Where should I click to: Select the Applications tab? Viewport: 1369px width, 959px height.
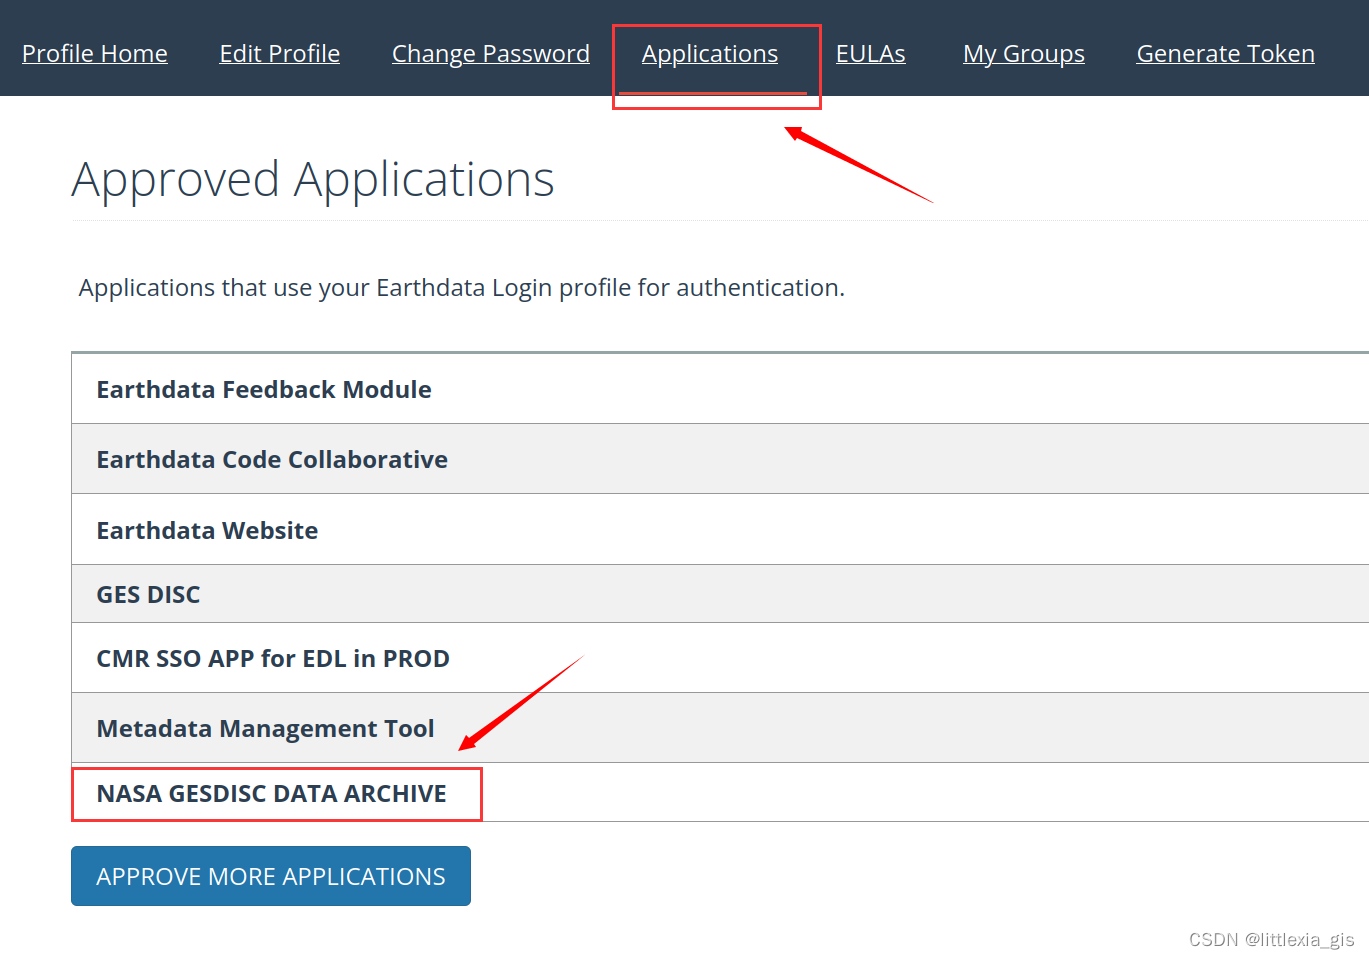710,54
